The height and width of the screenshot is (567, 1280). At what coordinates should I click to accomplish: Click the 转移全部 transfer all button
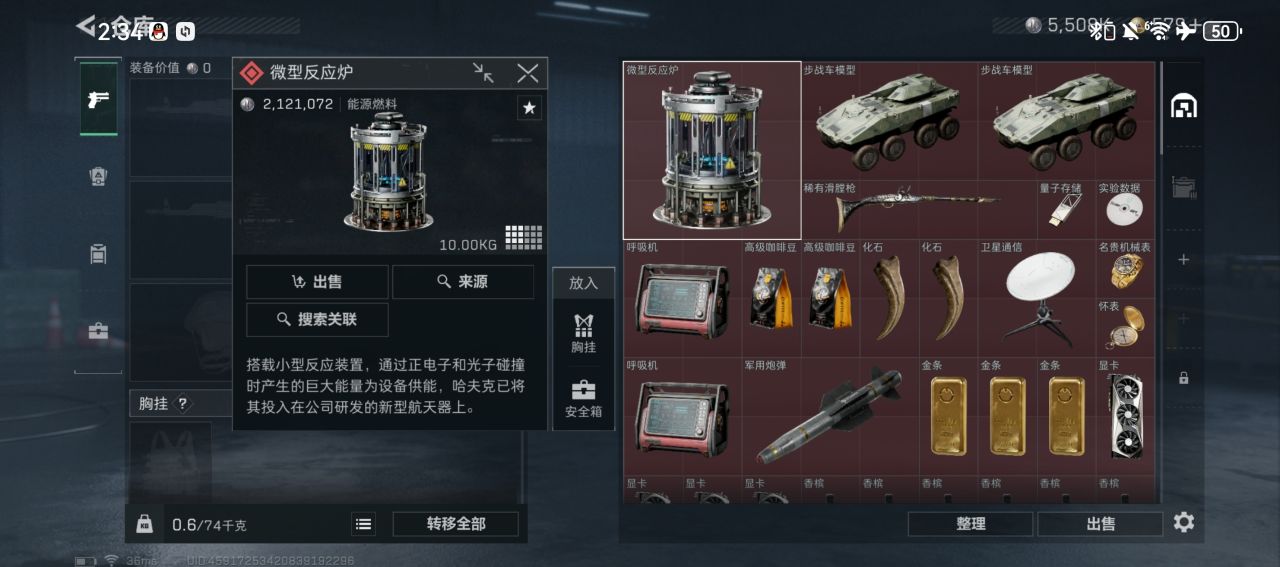[456, 524]
